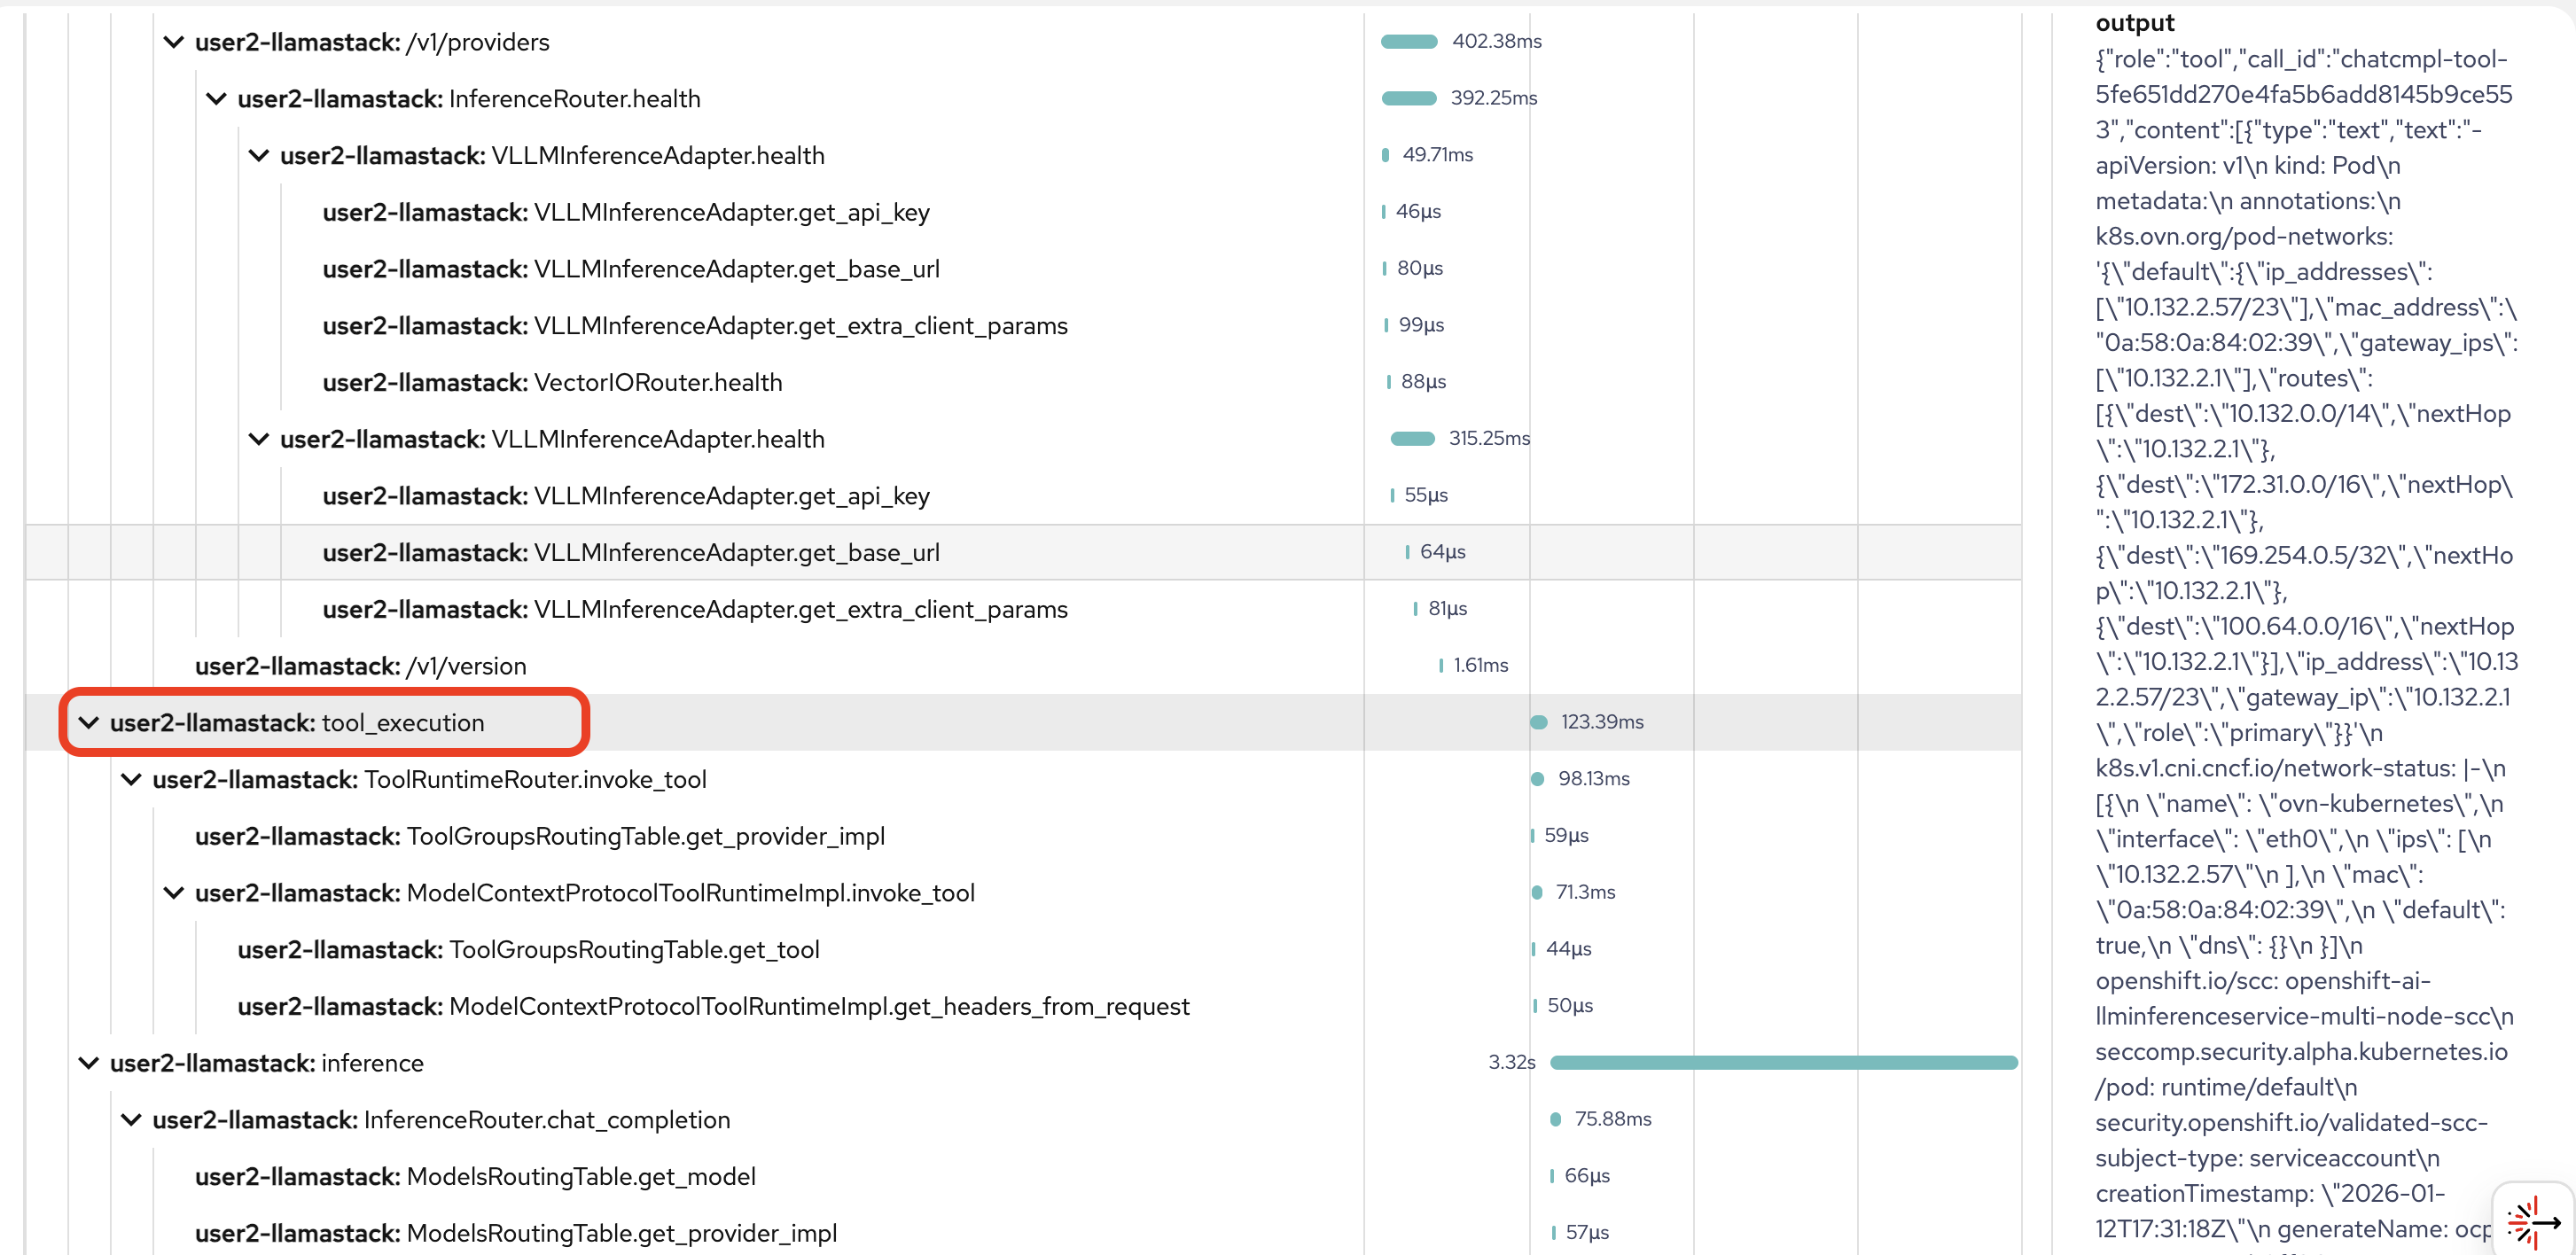The width and height of the screenshot is (2576, 1255).
Task: Collapse the 49.71ms VLLMInferenceAdapter.health span
Action: (259, 156)
